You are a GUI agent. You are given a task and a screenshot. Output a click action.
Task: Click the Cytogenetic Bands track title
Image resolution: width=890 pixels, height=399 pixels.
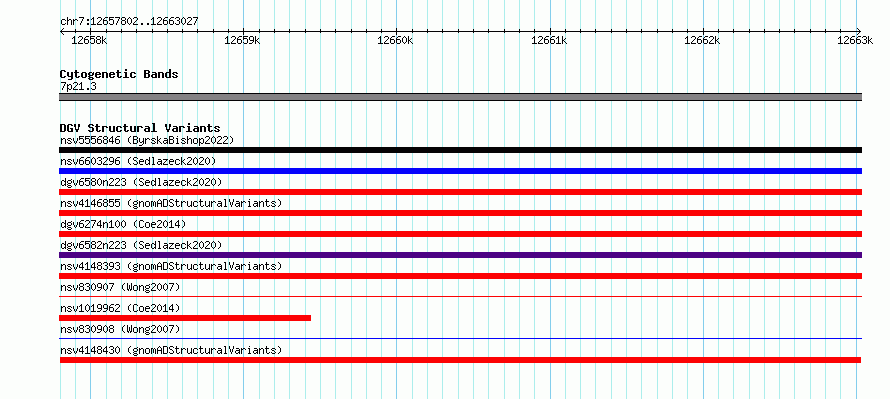coord(119,74)
